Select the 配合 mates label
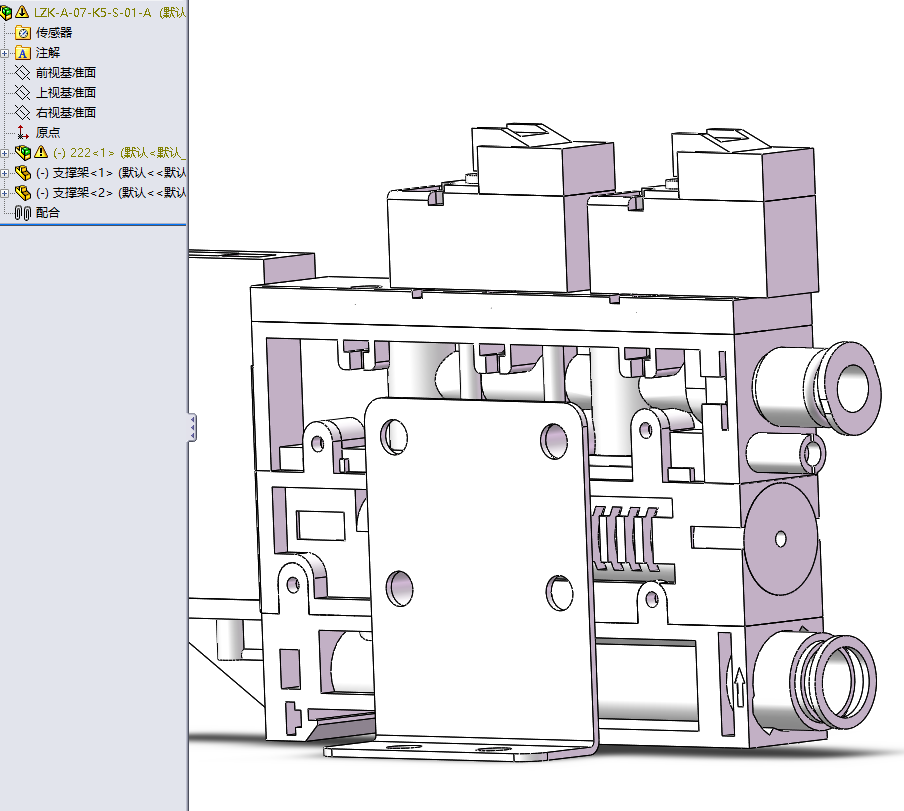 [x=48, y=213]
